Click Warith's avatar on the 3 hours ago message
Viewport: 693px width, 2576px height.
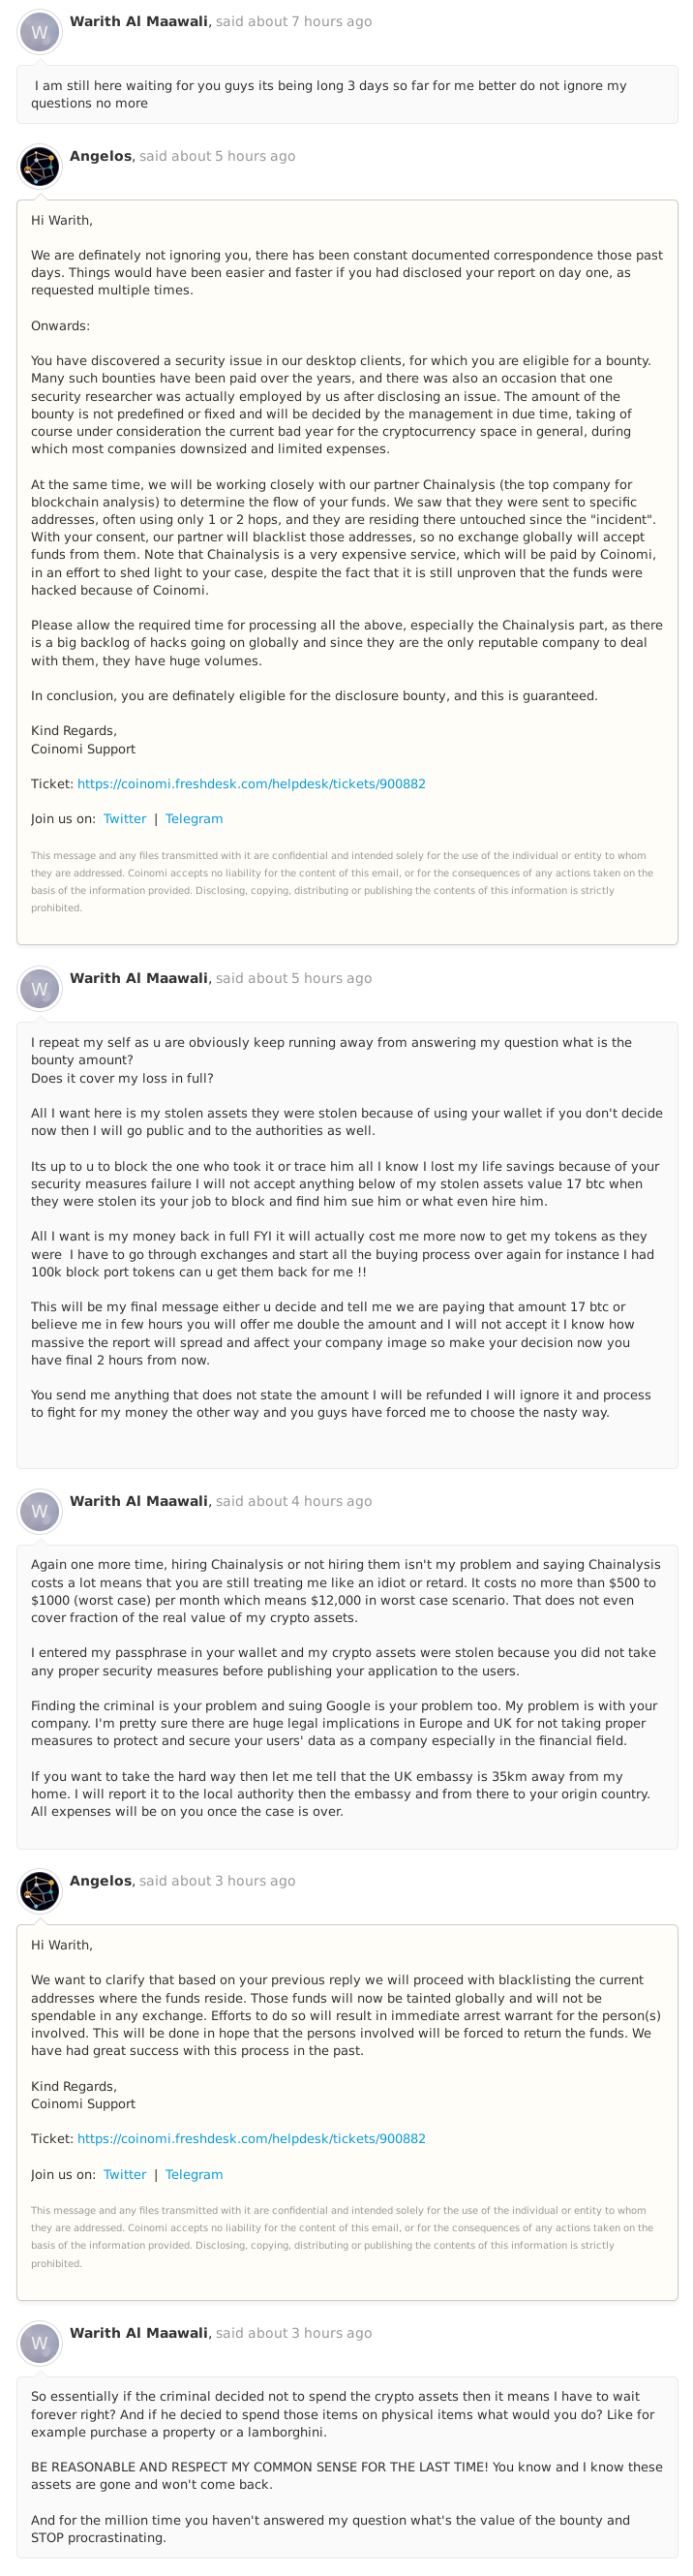pyautogui.click(x=40, y=2343)
